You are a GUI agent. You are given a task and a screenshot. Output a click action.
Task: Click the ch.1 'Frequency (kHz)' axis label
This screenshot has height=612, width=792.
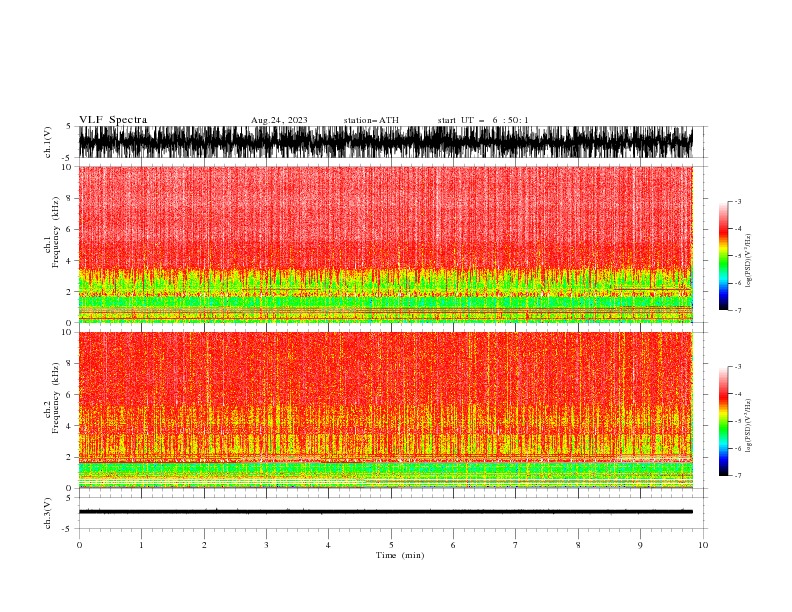click(56, 232)
